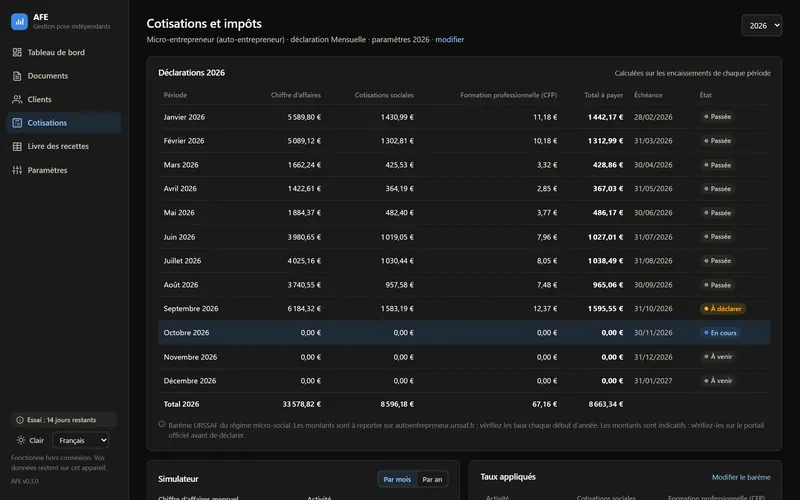Click the Déclarations 2026 heading
This screenshot has width=800, height=500.
[191, 73]
